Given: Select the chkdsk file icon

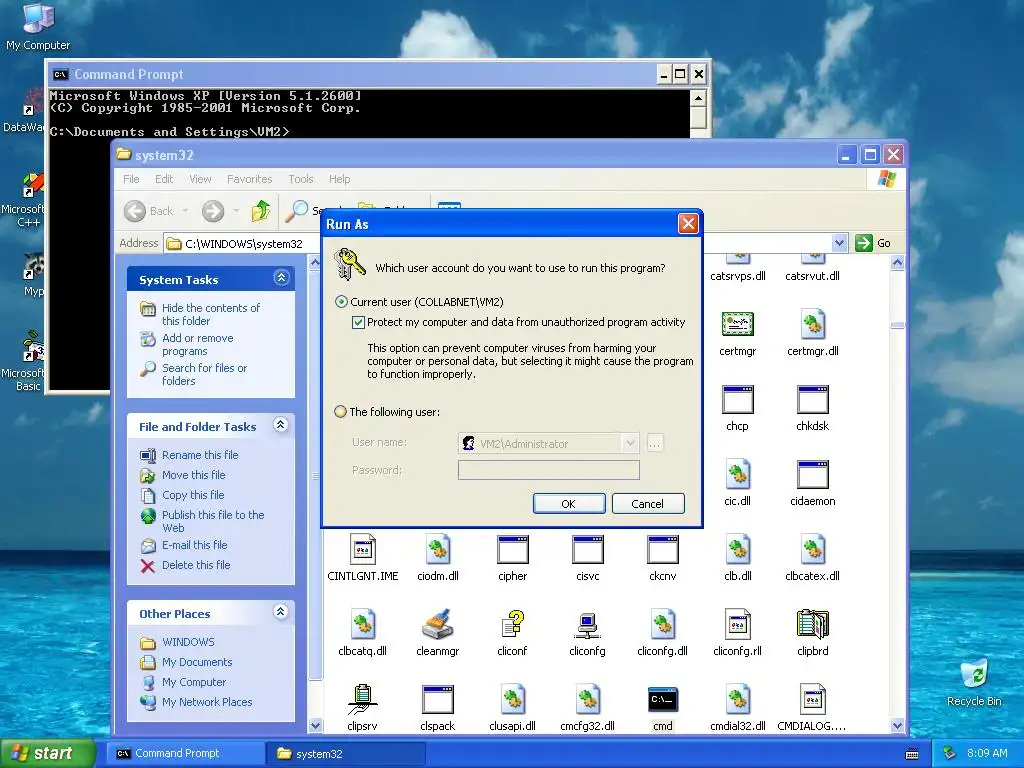Looking at the screenshot, I should coord(812,400).
